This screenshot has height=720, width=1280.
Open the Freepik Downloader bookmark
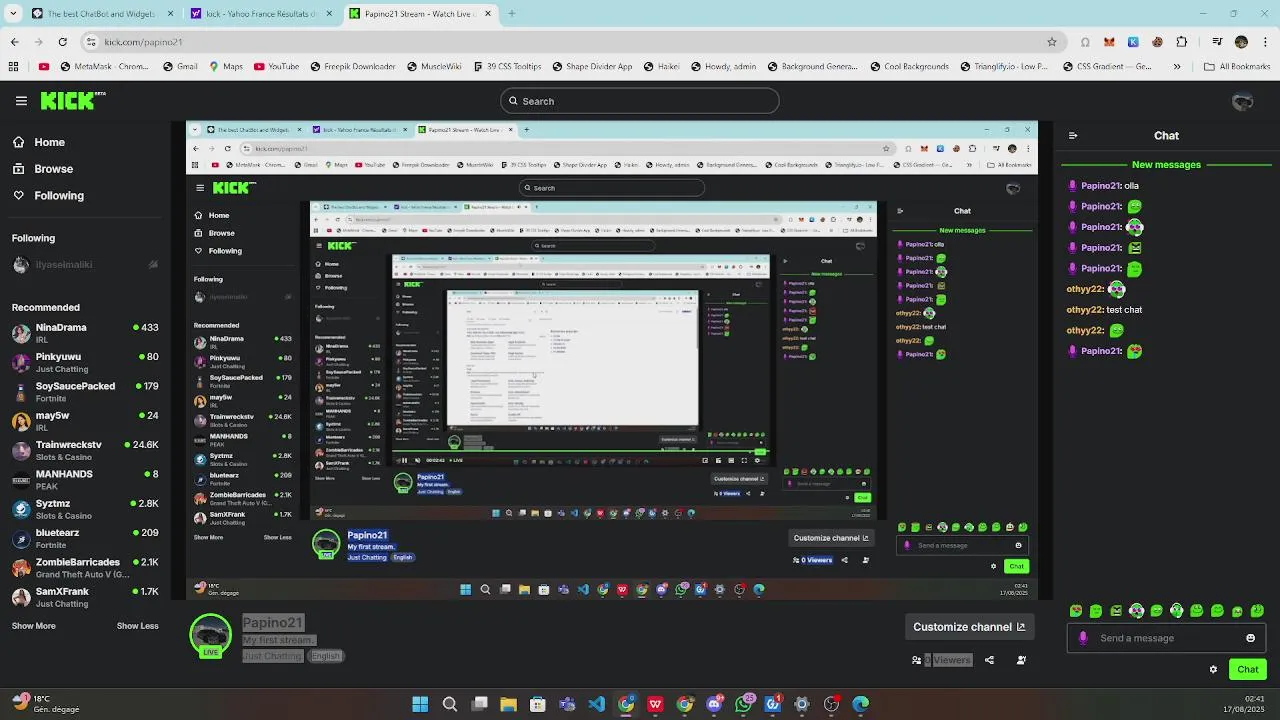pyautogui.click(x=353, y=67)
